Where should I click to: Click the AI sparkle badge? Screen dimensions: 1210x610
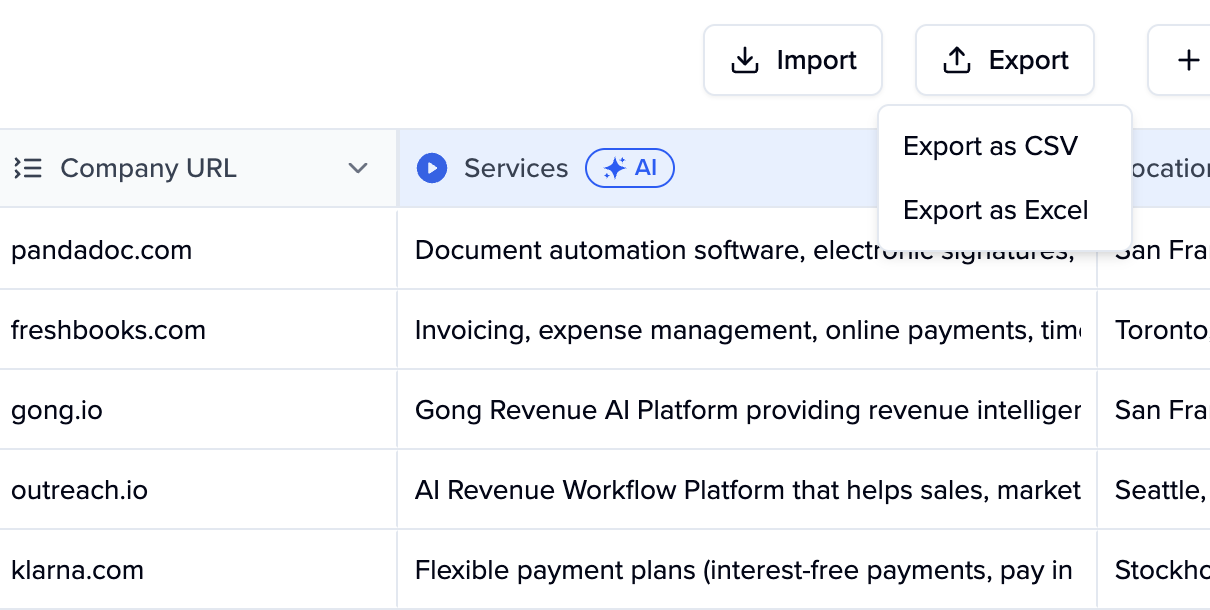630,168
